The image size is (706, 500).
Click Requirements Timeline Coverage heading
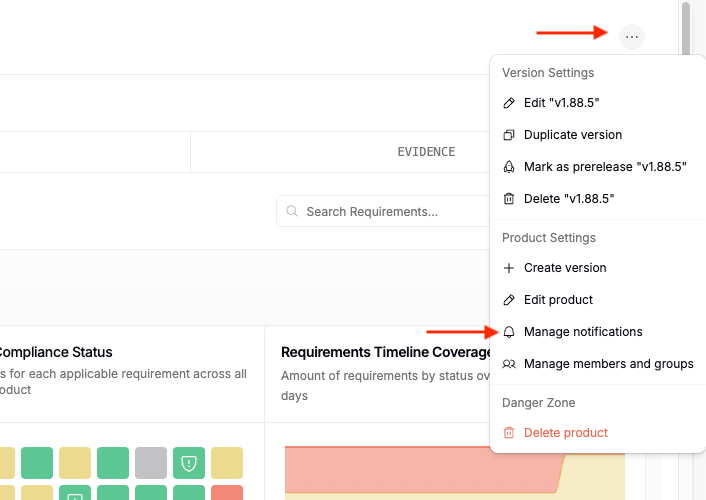pos(386,352)
